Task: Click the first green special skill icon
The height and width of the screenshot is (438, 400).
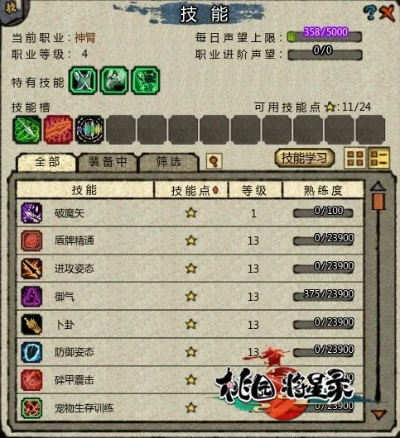Action: [x=83, y=80]
